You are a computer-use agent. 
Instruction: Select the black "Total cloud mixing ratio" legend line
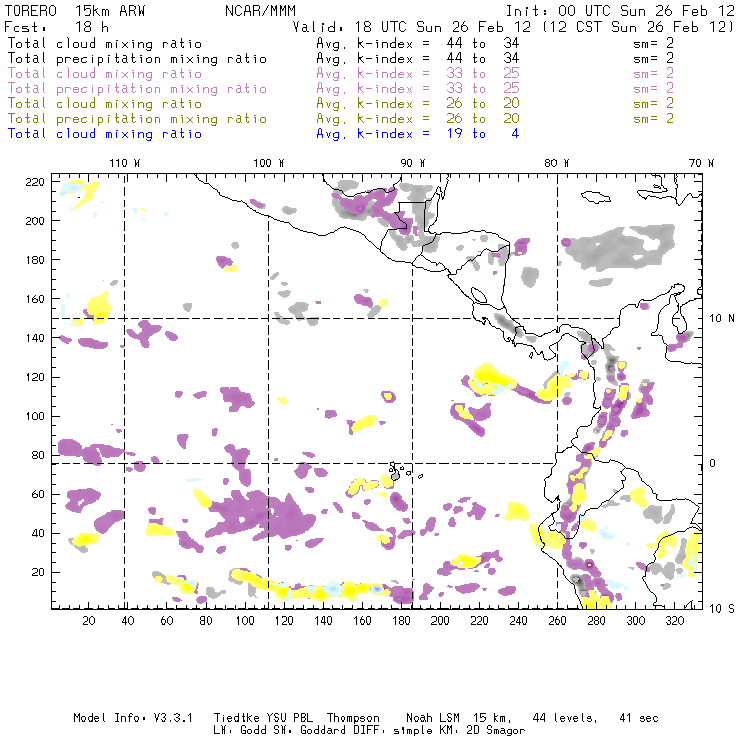tap(105, 43)
